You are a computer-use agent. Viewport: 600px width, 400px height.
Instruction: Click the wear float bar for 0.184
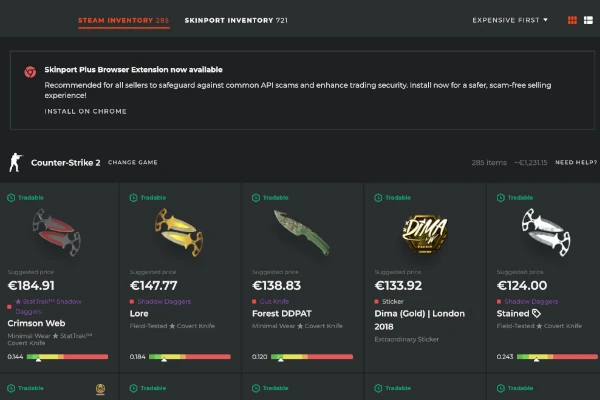pyautogui.click(x=190, y=357)
